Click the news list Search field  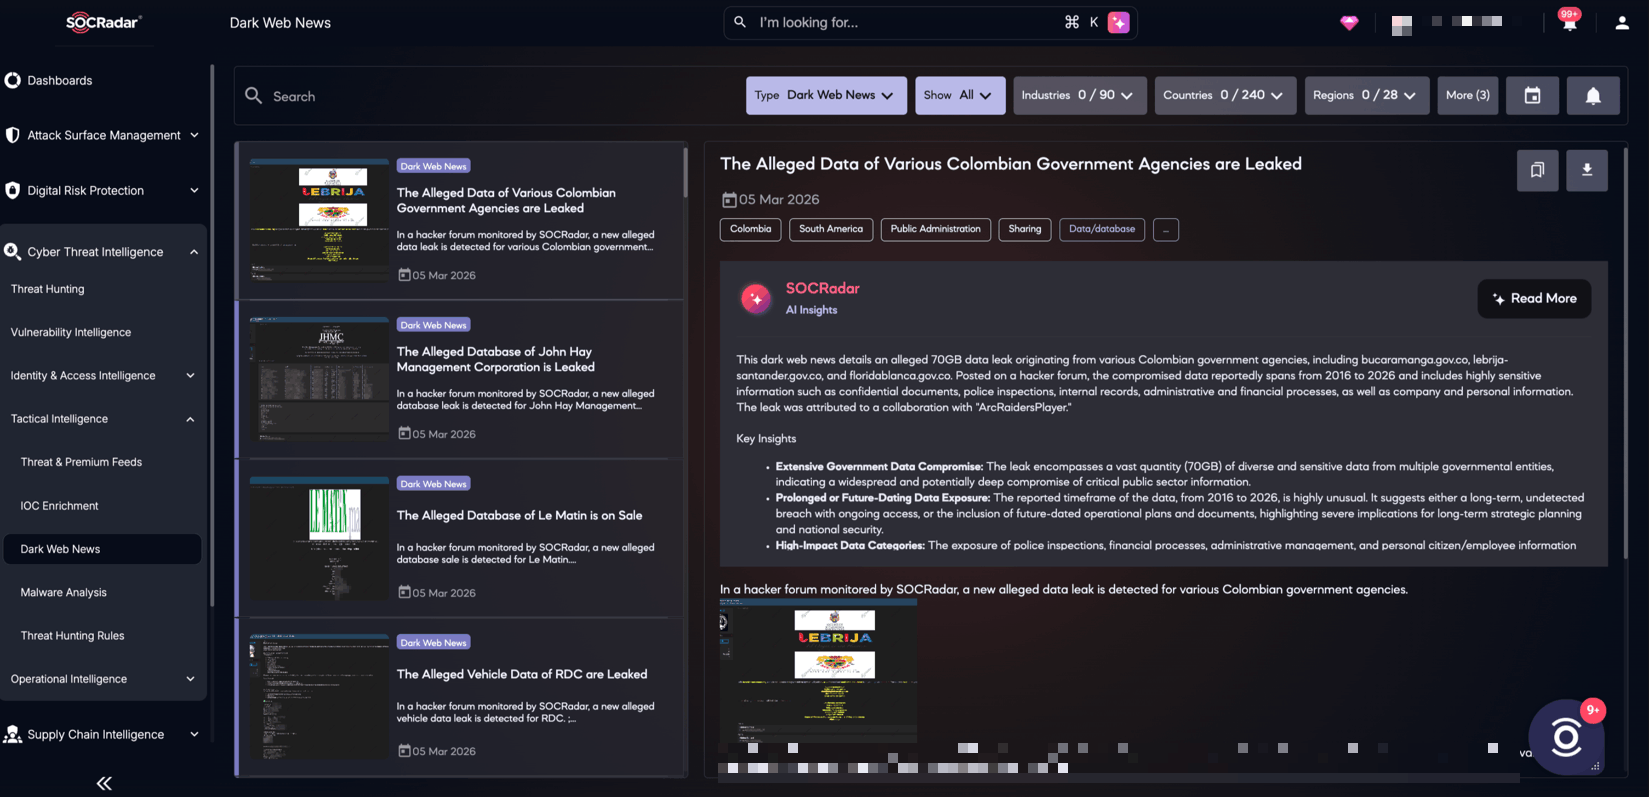[490, 96]
